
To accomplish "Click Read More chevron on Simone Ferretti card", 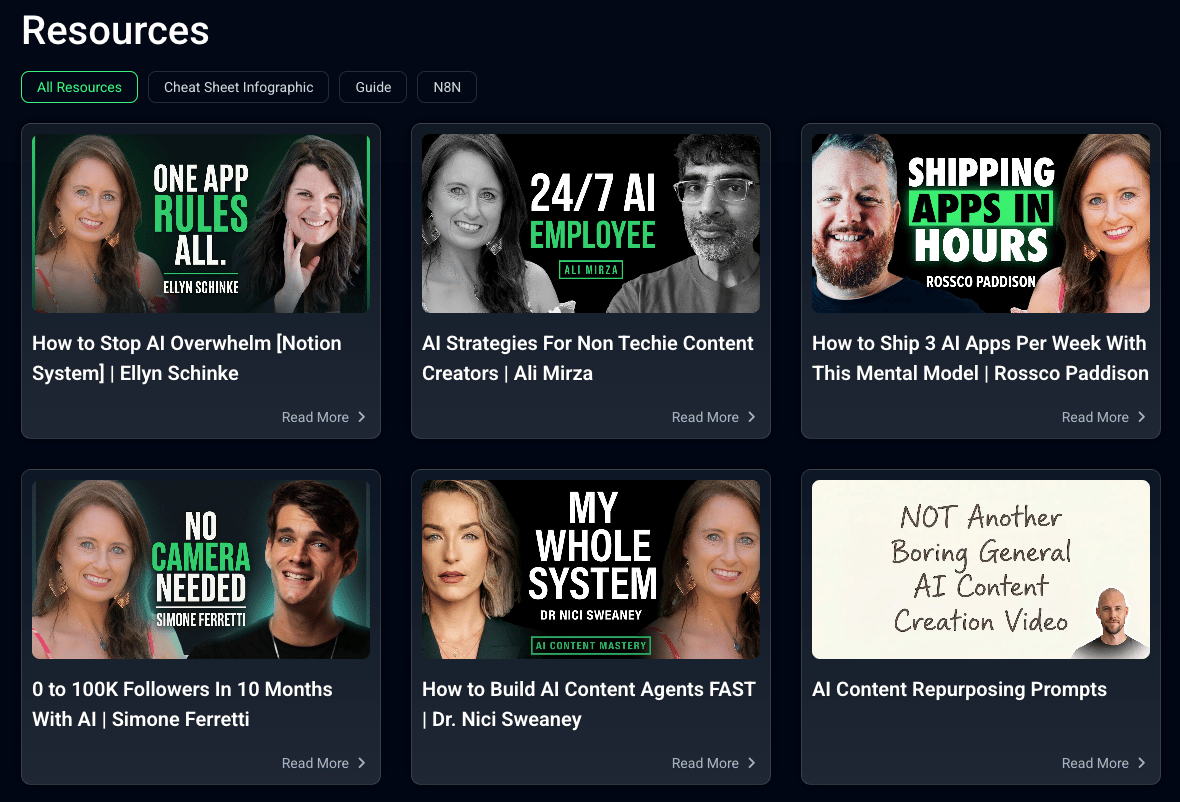I will pyautogui.click(x=362, y=763).
